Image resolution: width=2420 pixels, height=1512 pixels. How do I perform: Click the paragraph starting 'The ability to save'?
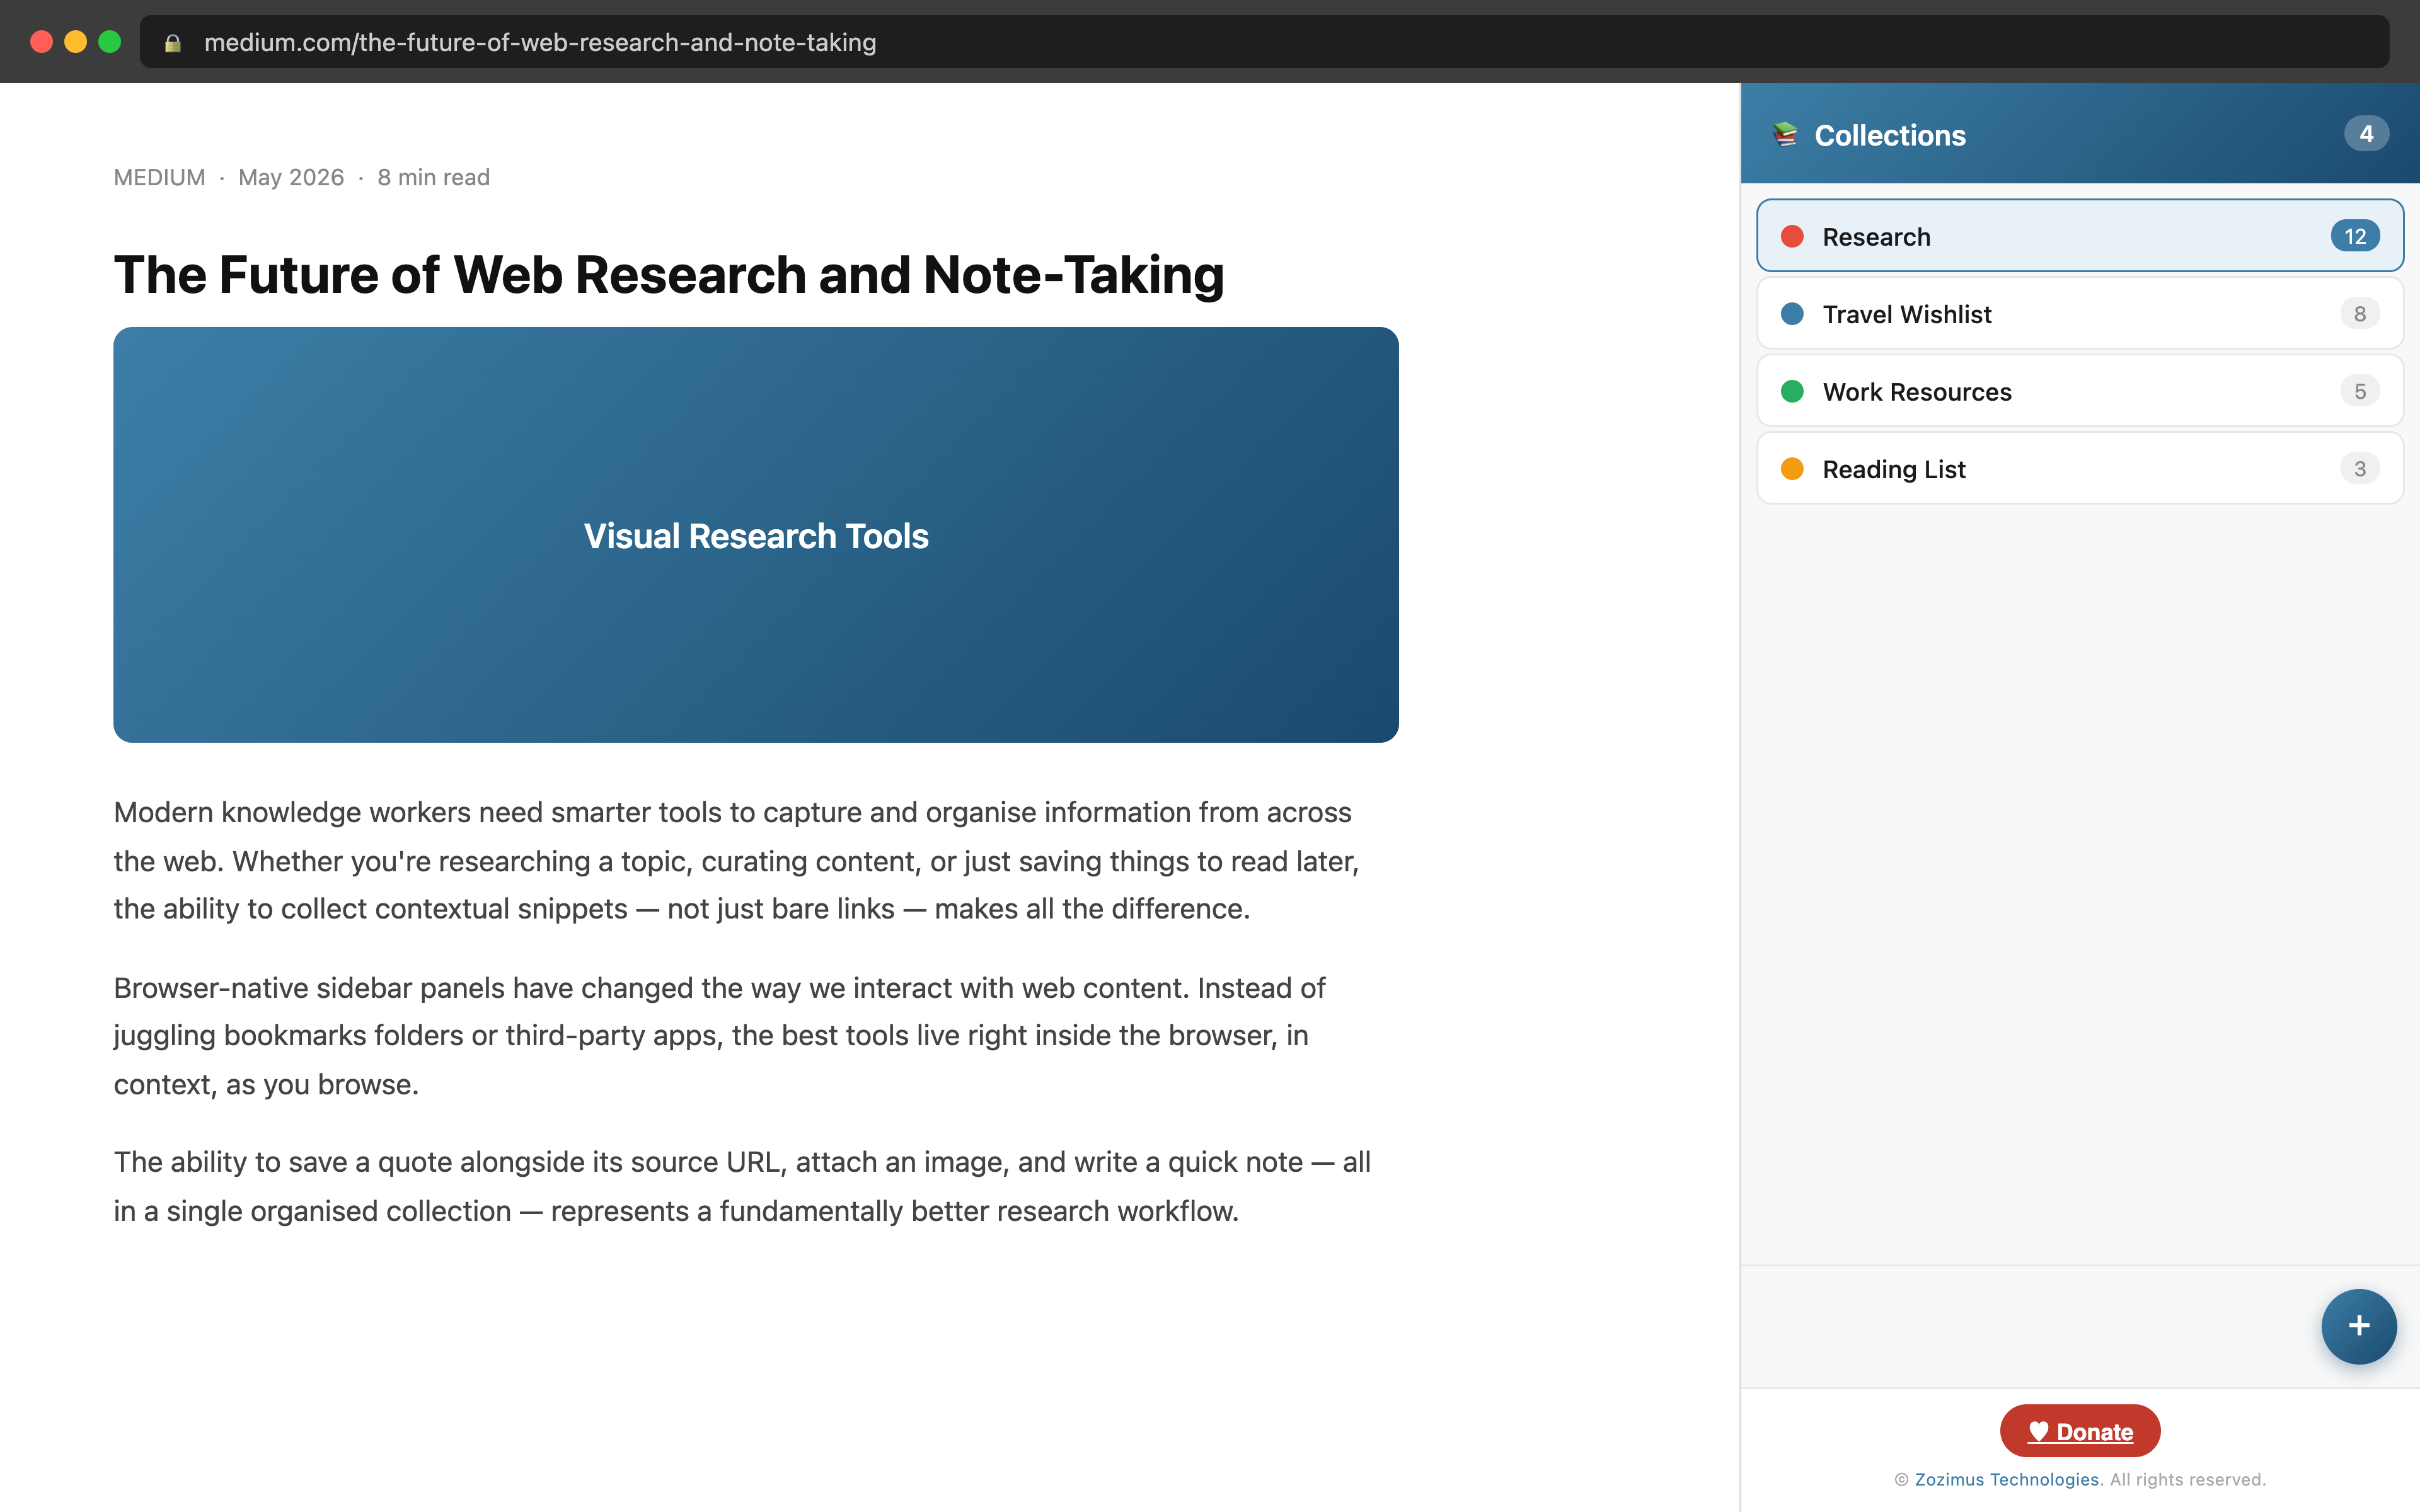pyautogui.click(x=742, y=1186)
